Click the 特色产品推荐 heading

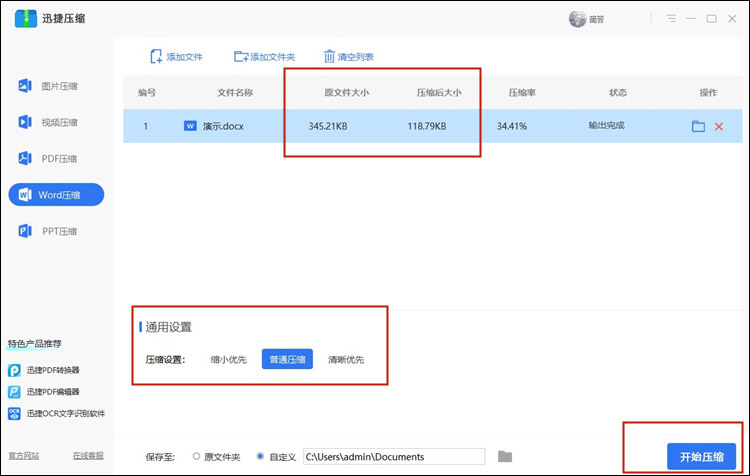(34, 343)
